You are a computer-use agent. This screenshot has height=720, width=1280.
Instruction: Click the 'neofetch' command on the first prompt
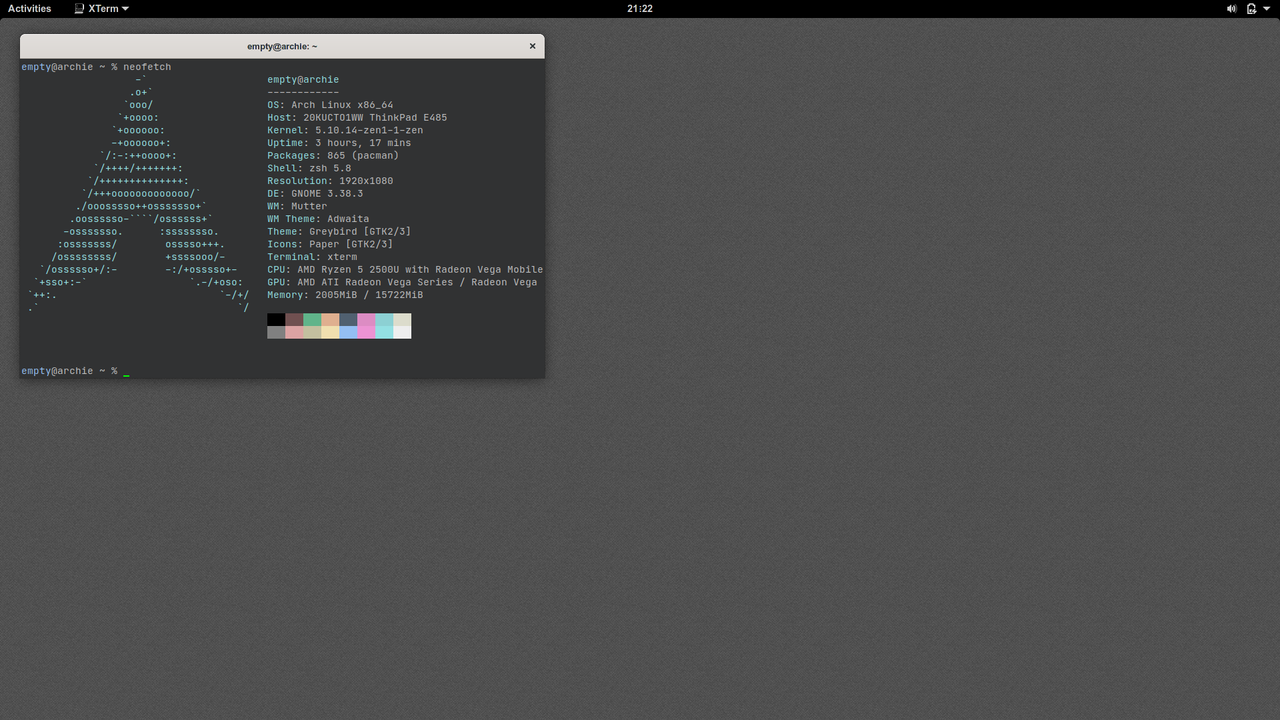pos(147,67)
